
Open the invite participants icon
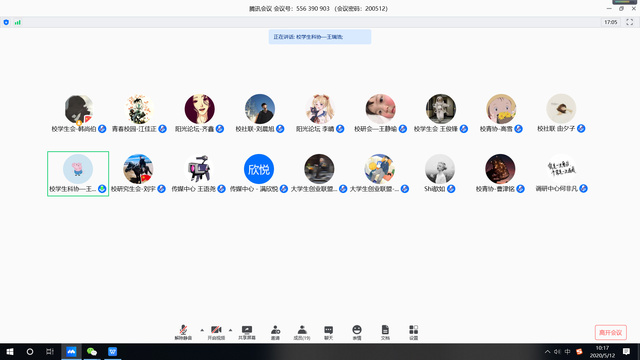[276, 332]
